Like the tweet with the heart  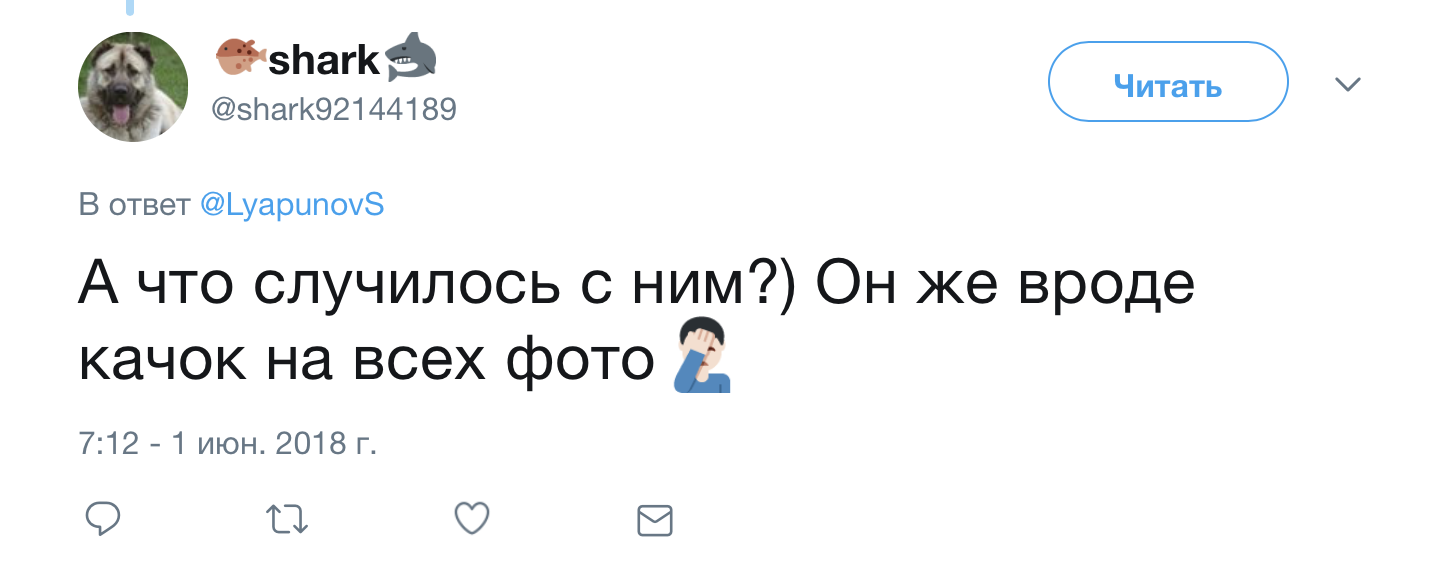pyautogui.click(x=472, y=518)
